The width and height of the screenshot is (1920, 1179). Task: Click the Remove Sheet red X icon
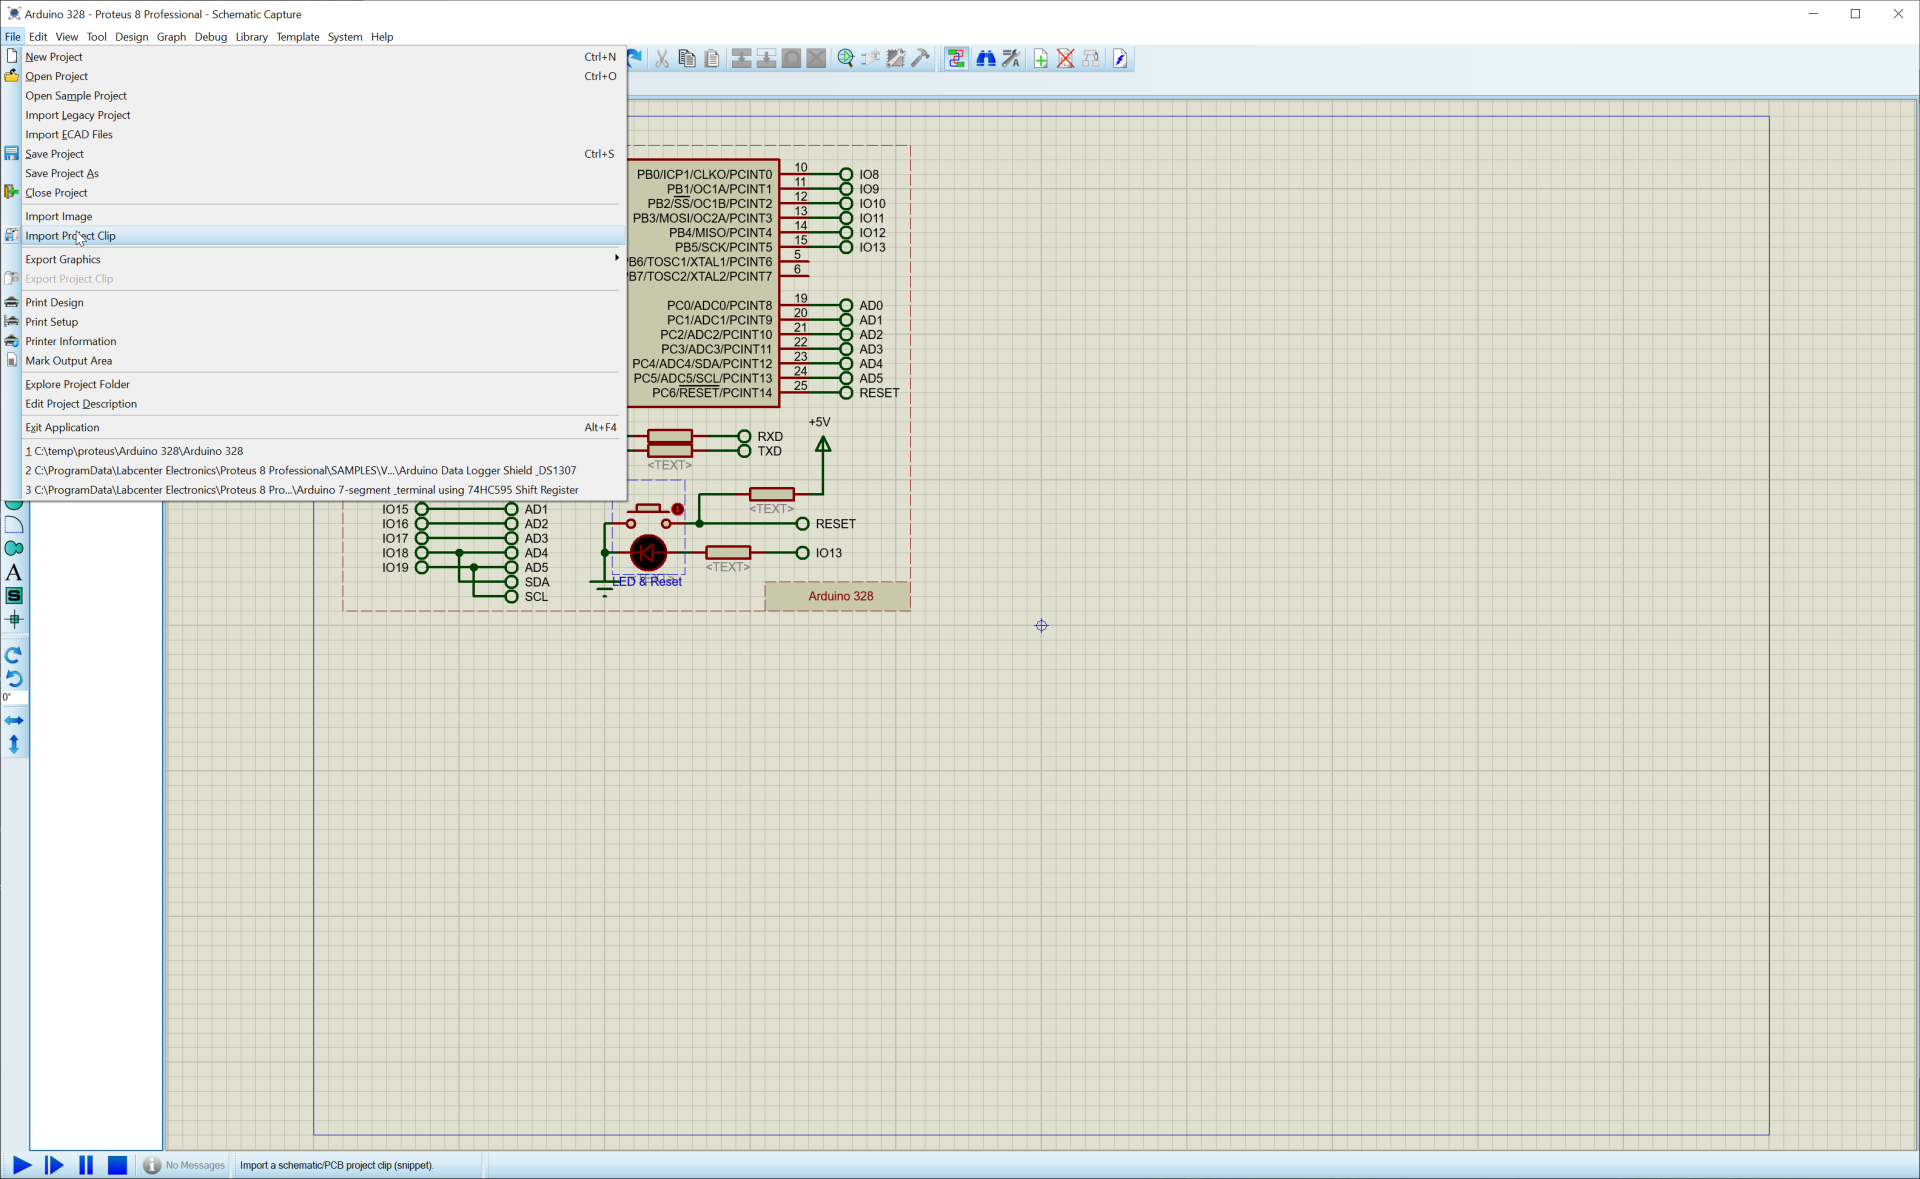point(1065,59)
